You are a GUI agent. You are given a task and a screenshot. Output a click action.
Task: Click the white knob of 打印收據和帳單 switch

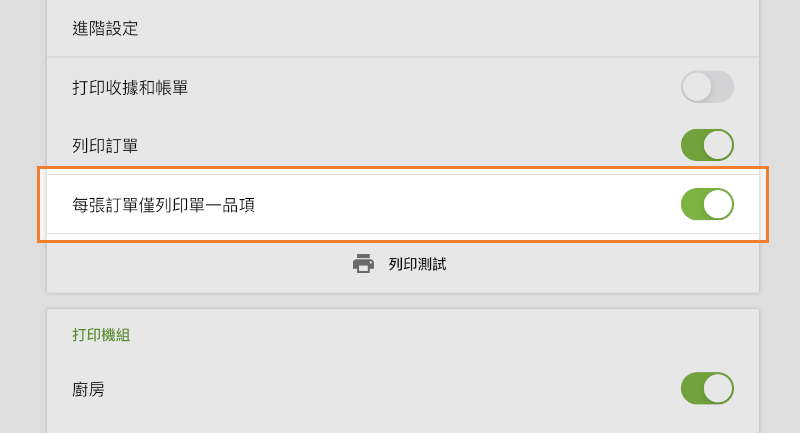(x=697, y=87)
